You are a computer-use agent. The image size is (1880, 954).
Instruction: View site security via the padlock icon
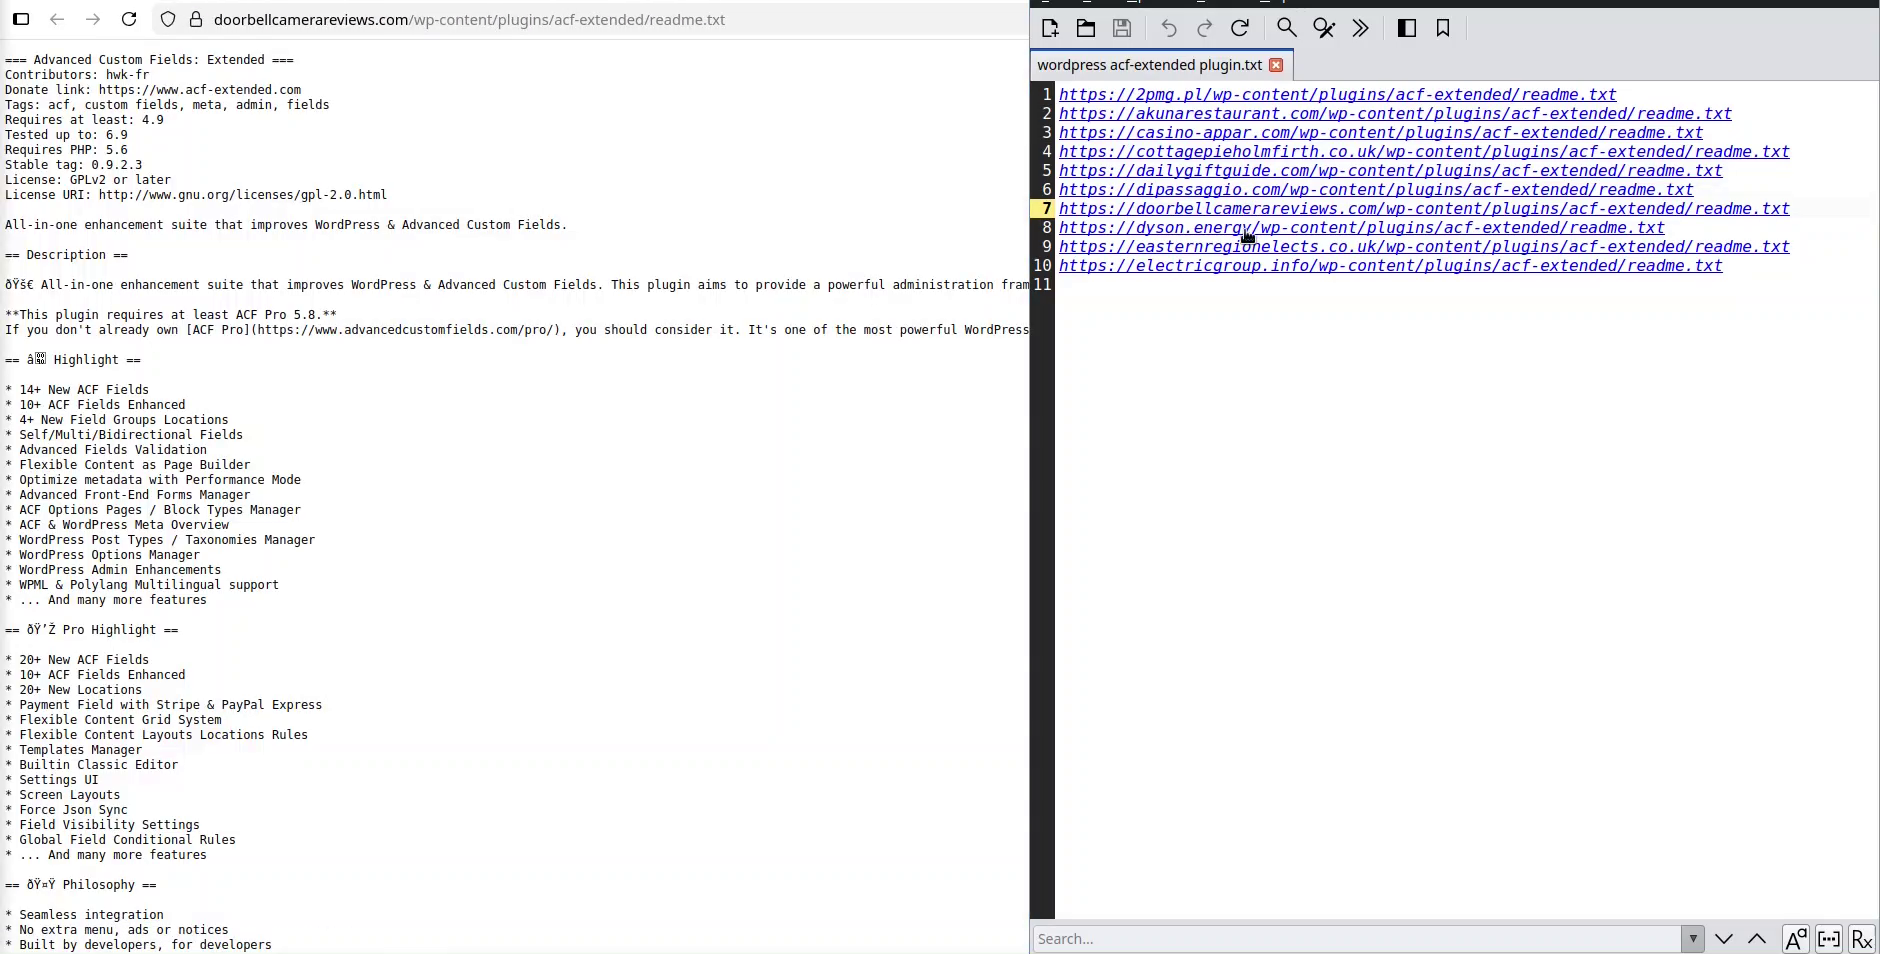pos(196,19)
